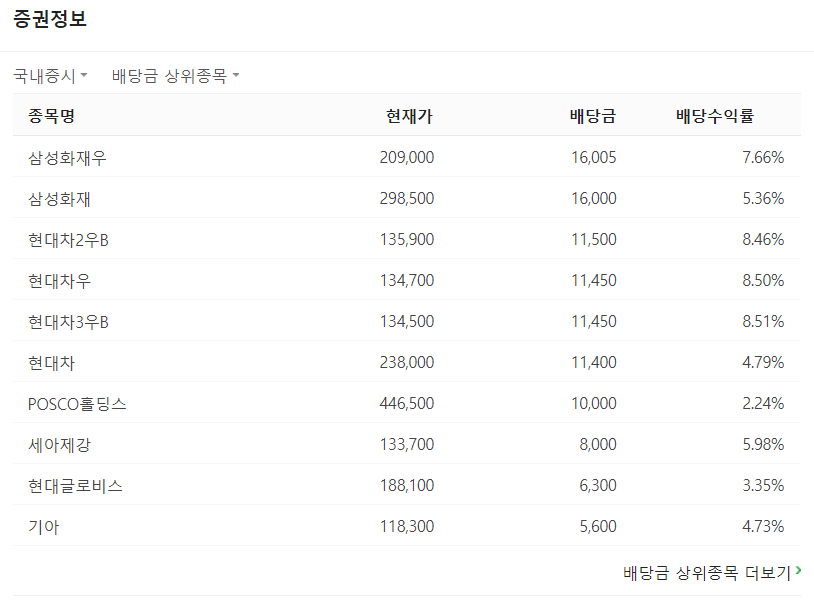Click the 6,300 dividend value
Viewport: 814px width, 601px height.
click(598, 485)
